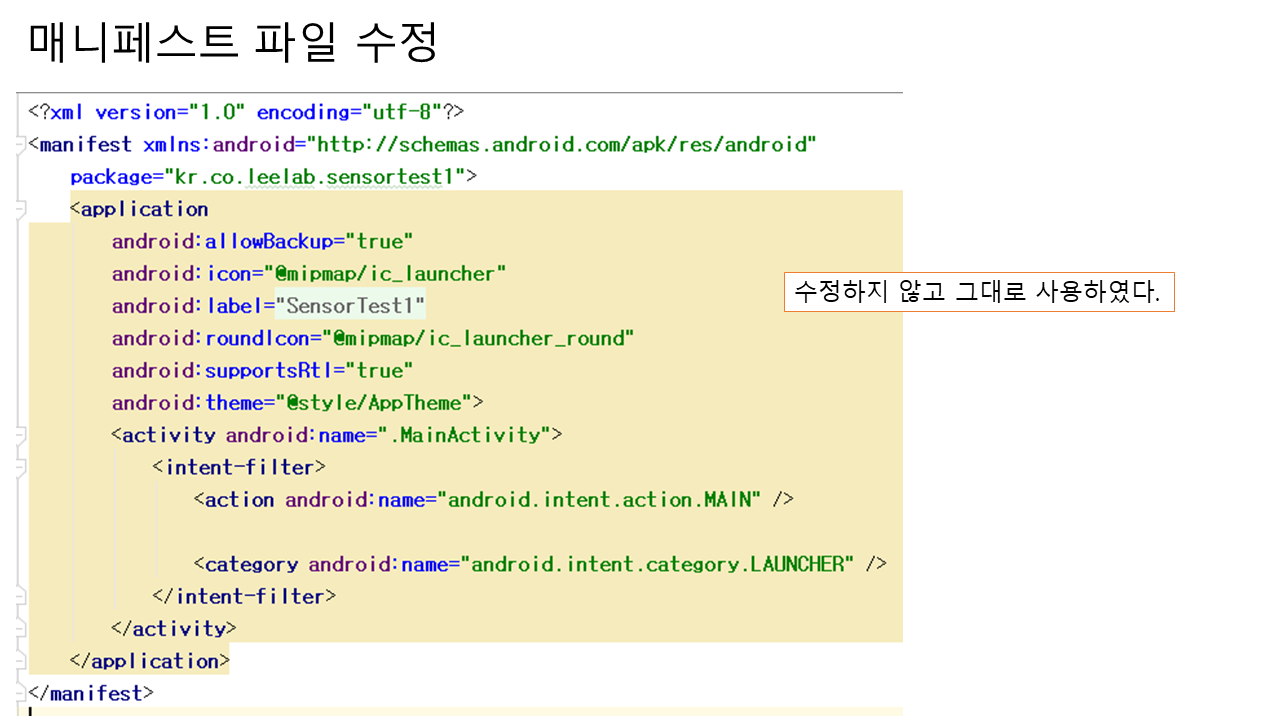The image size is (1280, 720).
Task: Click the schemas.android.com namespace URL
Action: (562, 145)
